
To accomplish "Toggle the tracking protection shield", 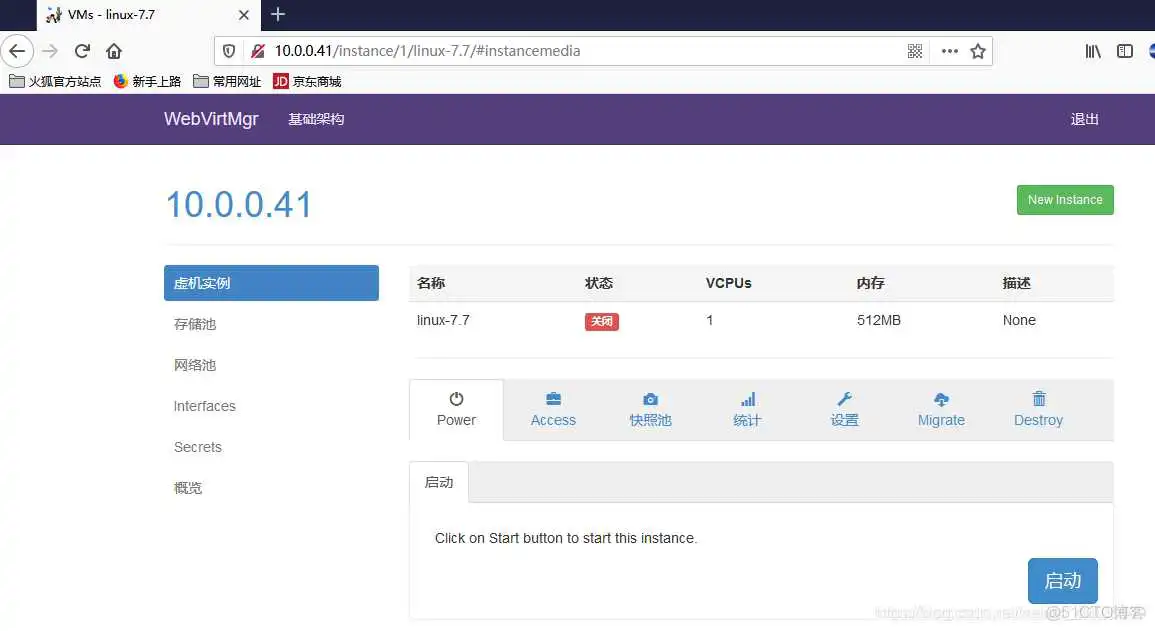I will point(230,50).
